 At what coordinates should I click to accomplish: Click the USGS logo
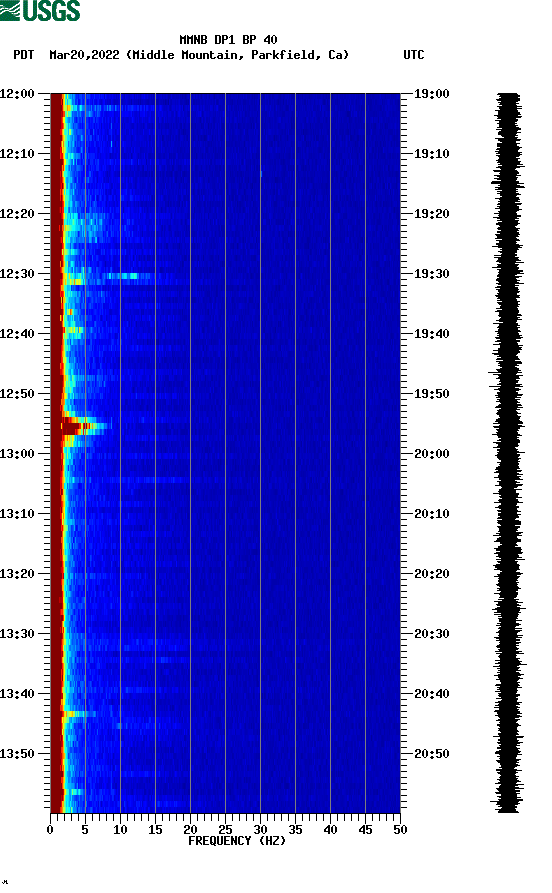click(40, 10)
